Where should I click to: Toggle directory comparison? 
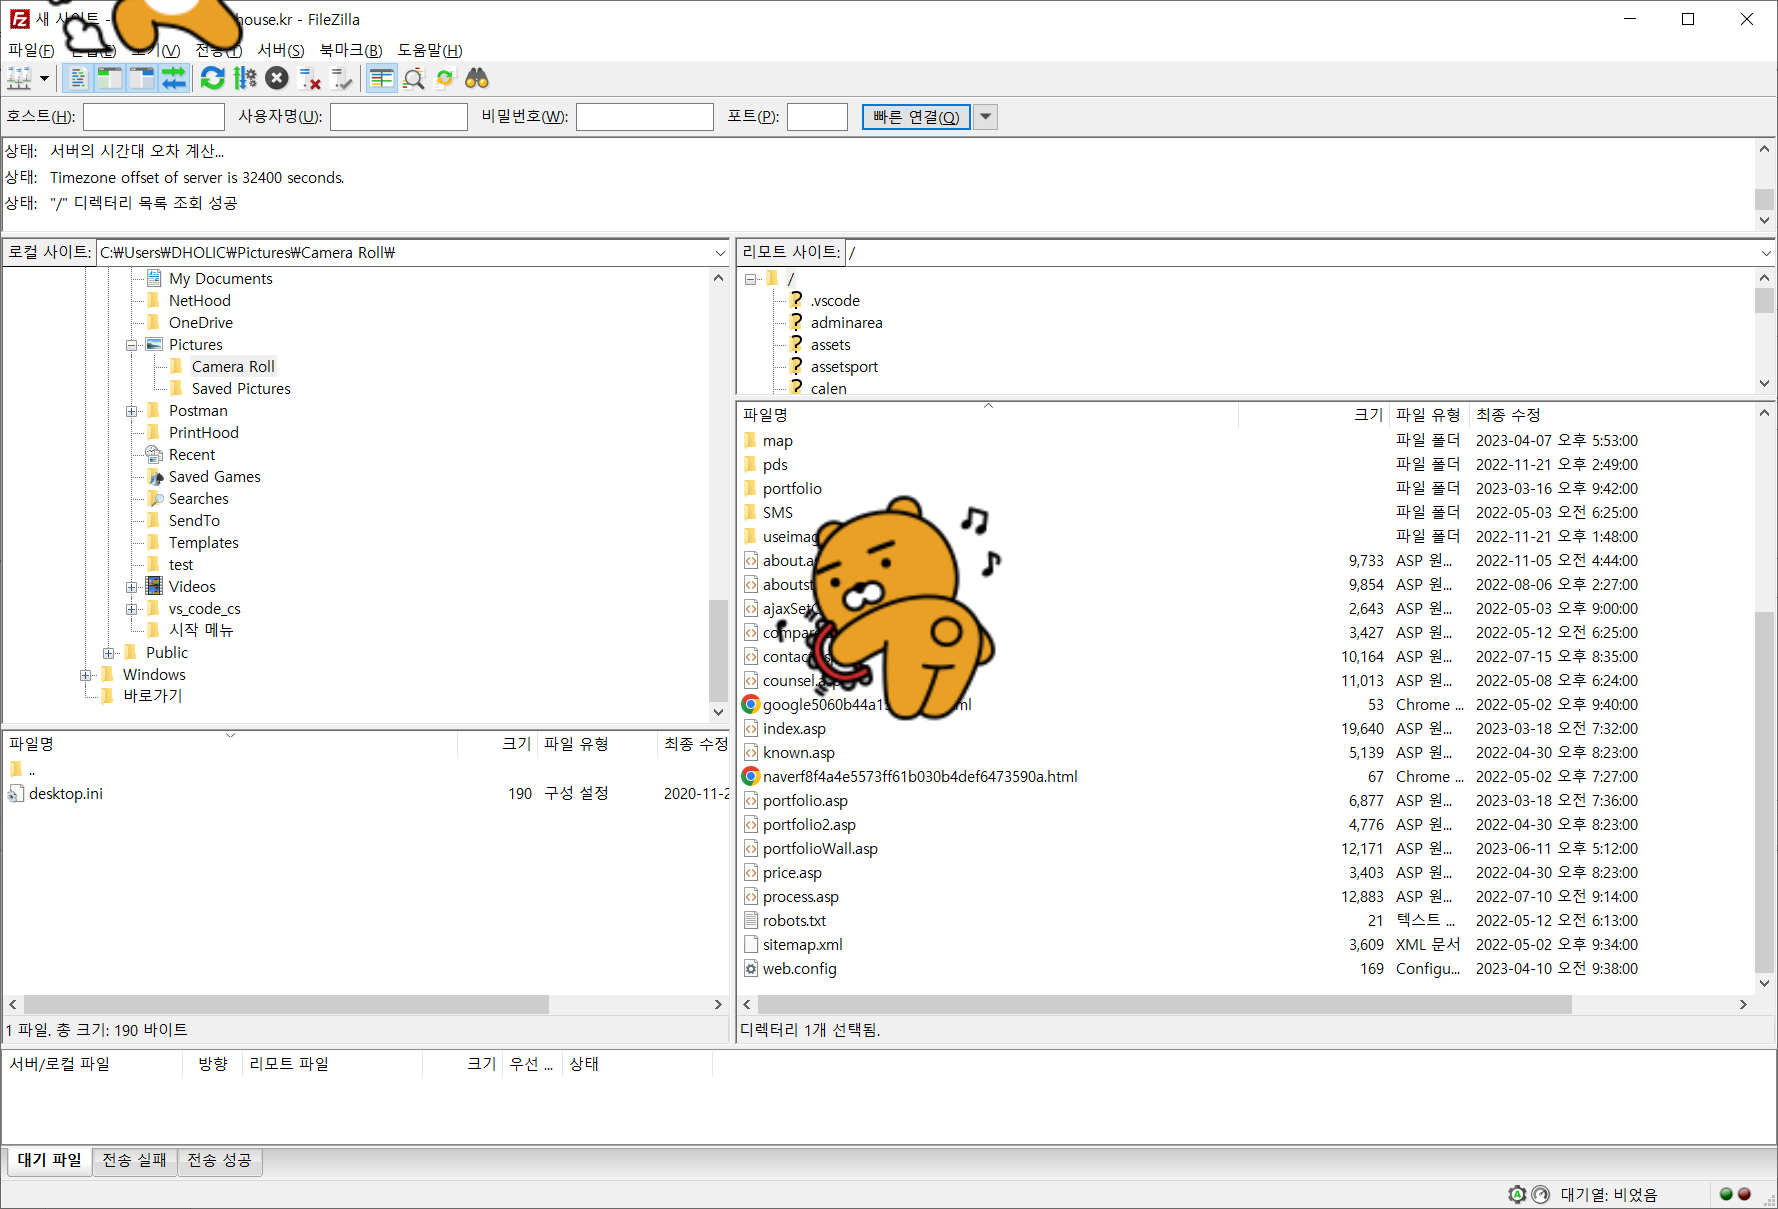[x=413, y=78]
